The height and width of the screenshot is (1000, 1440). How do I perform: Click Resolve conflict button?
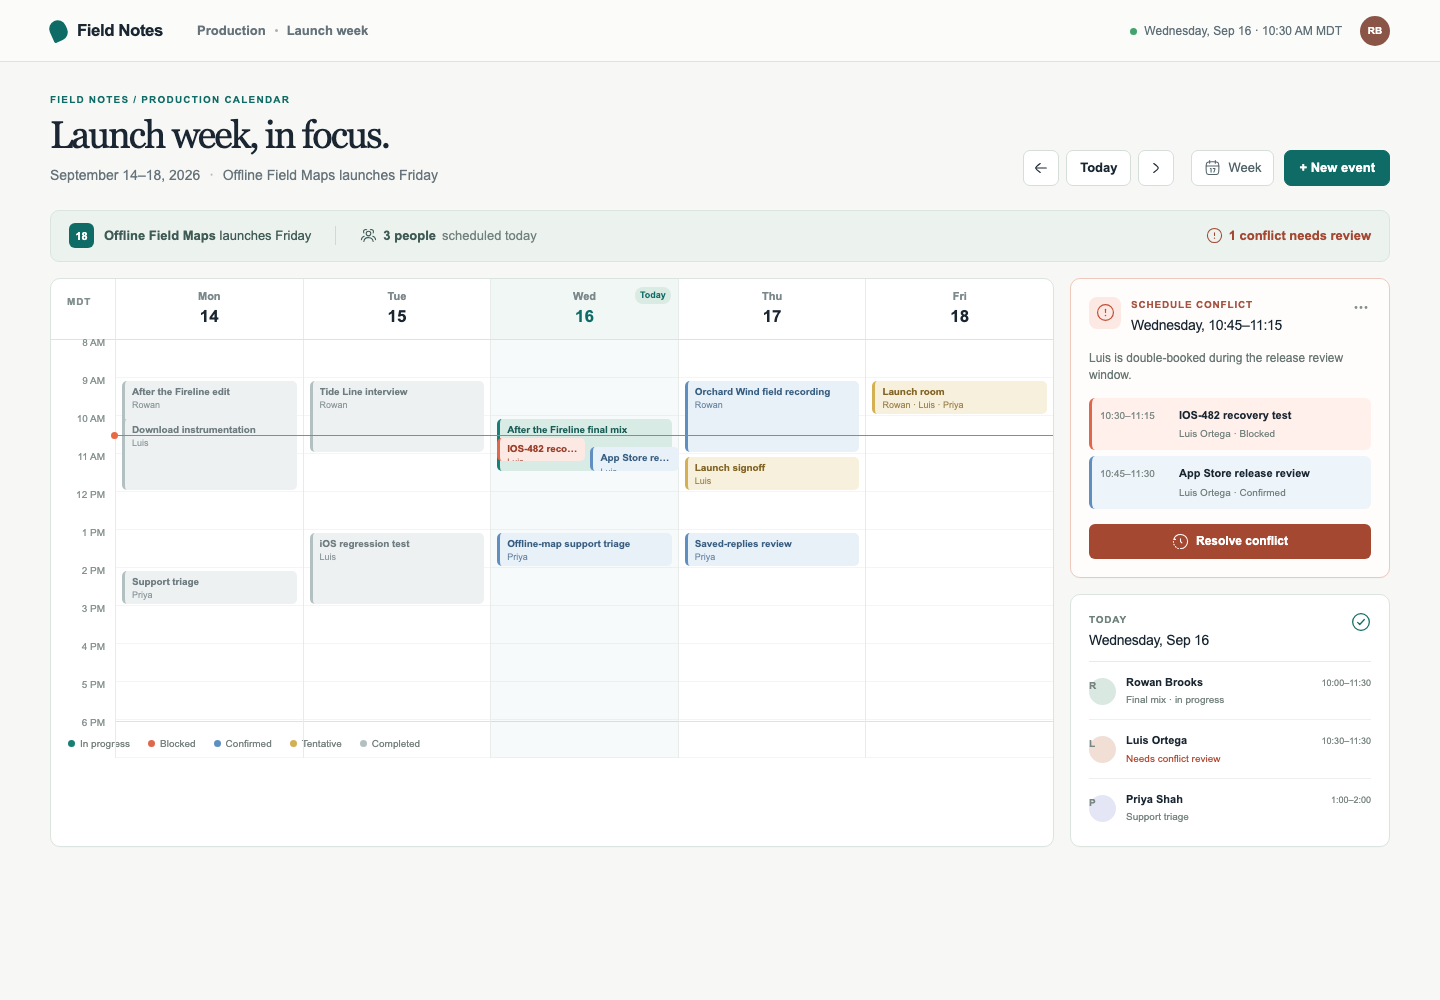click(x=1230, y=541)
